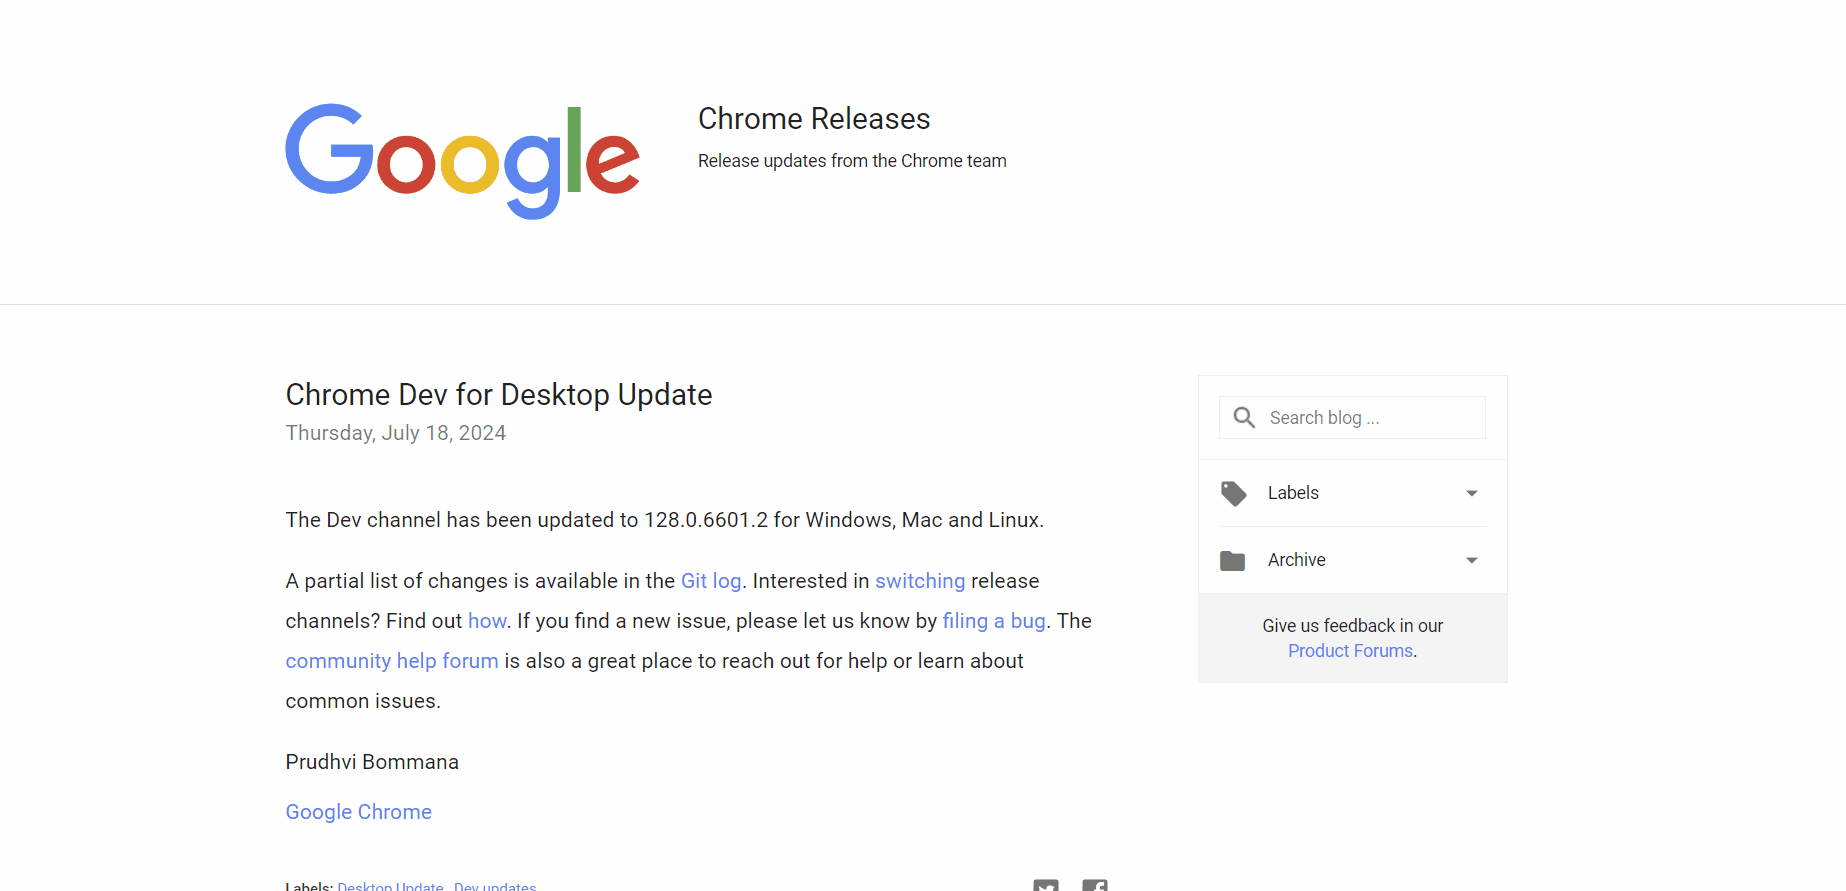Image resolution: width=1846 pixels, height=891 pixels.
Task: Share post via Twitter icon
Action: tap(1046, 885)
